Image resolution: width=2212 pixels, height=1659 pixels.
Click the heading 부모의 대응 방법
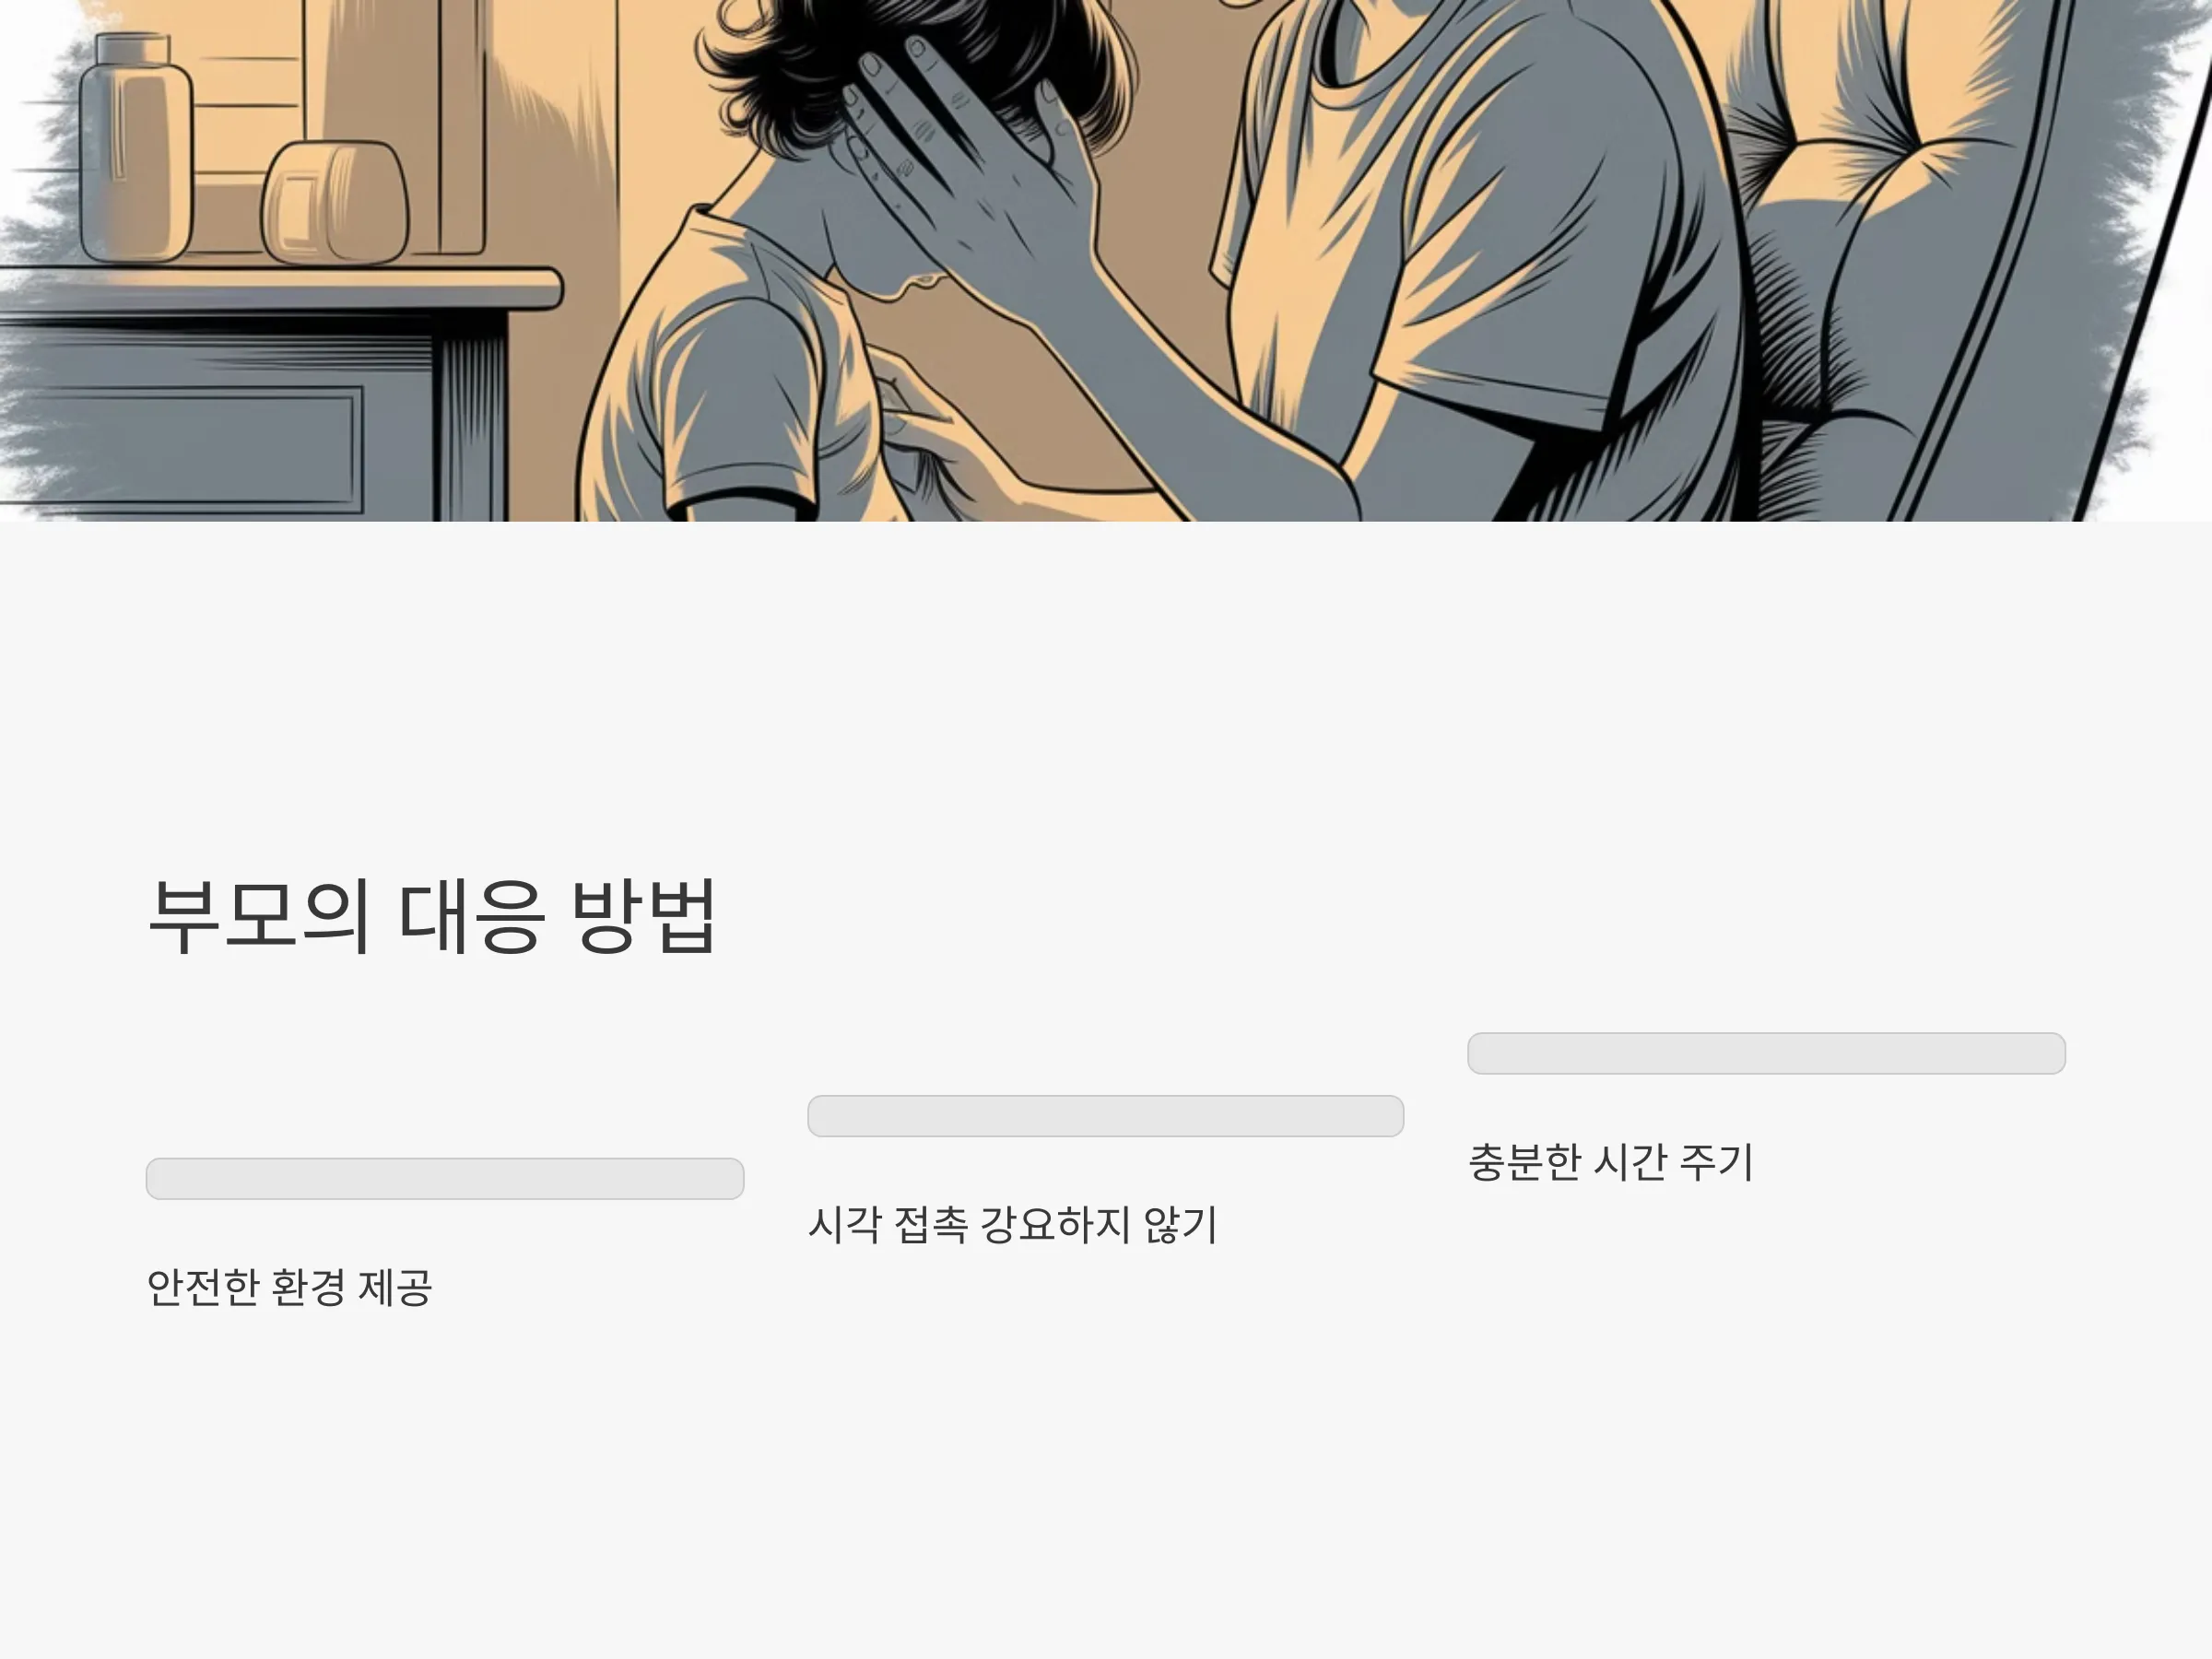click(x=432, y=915)
